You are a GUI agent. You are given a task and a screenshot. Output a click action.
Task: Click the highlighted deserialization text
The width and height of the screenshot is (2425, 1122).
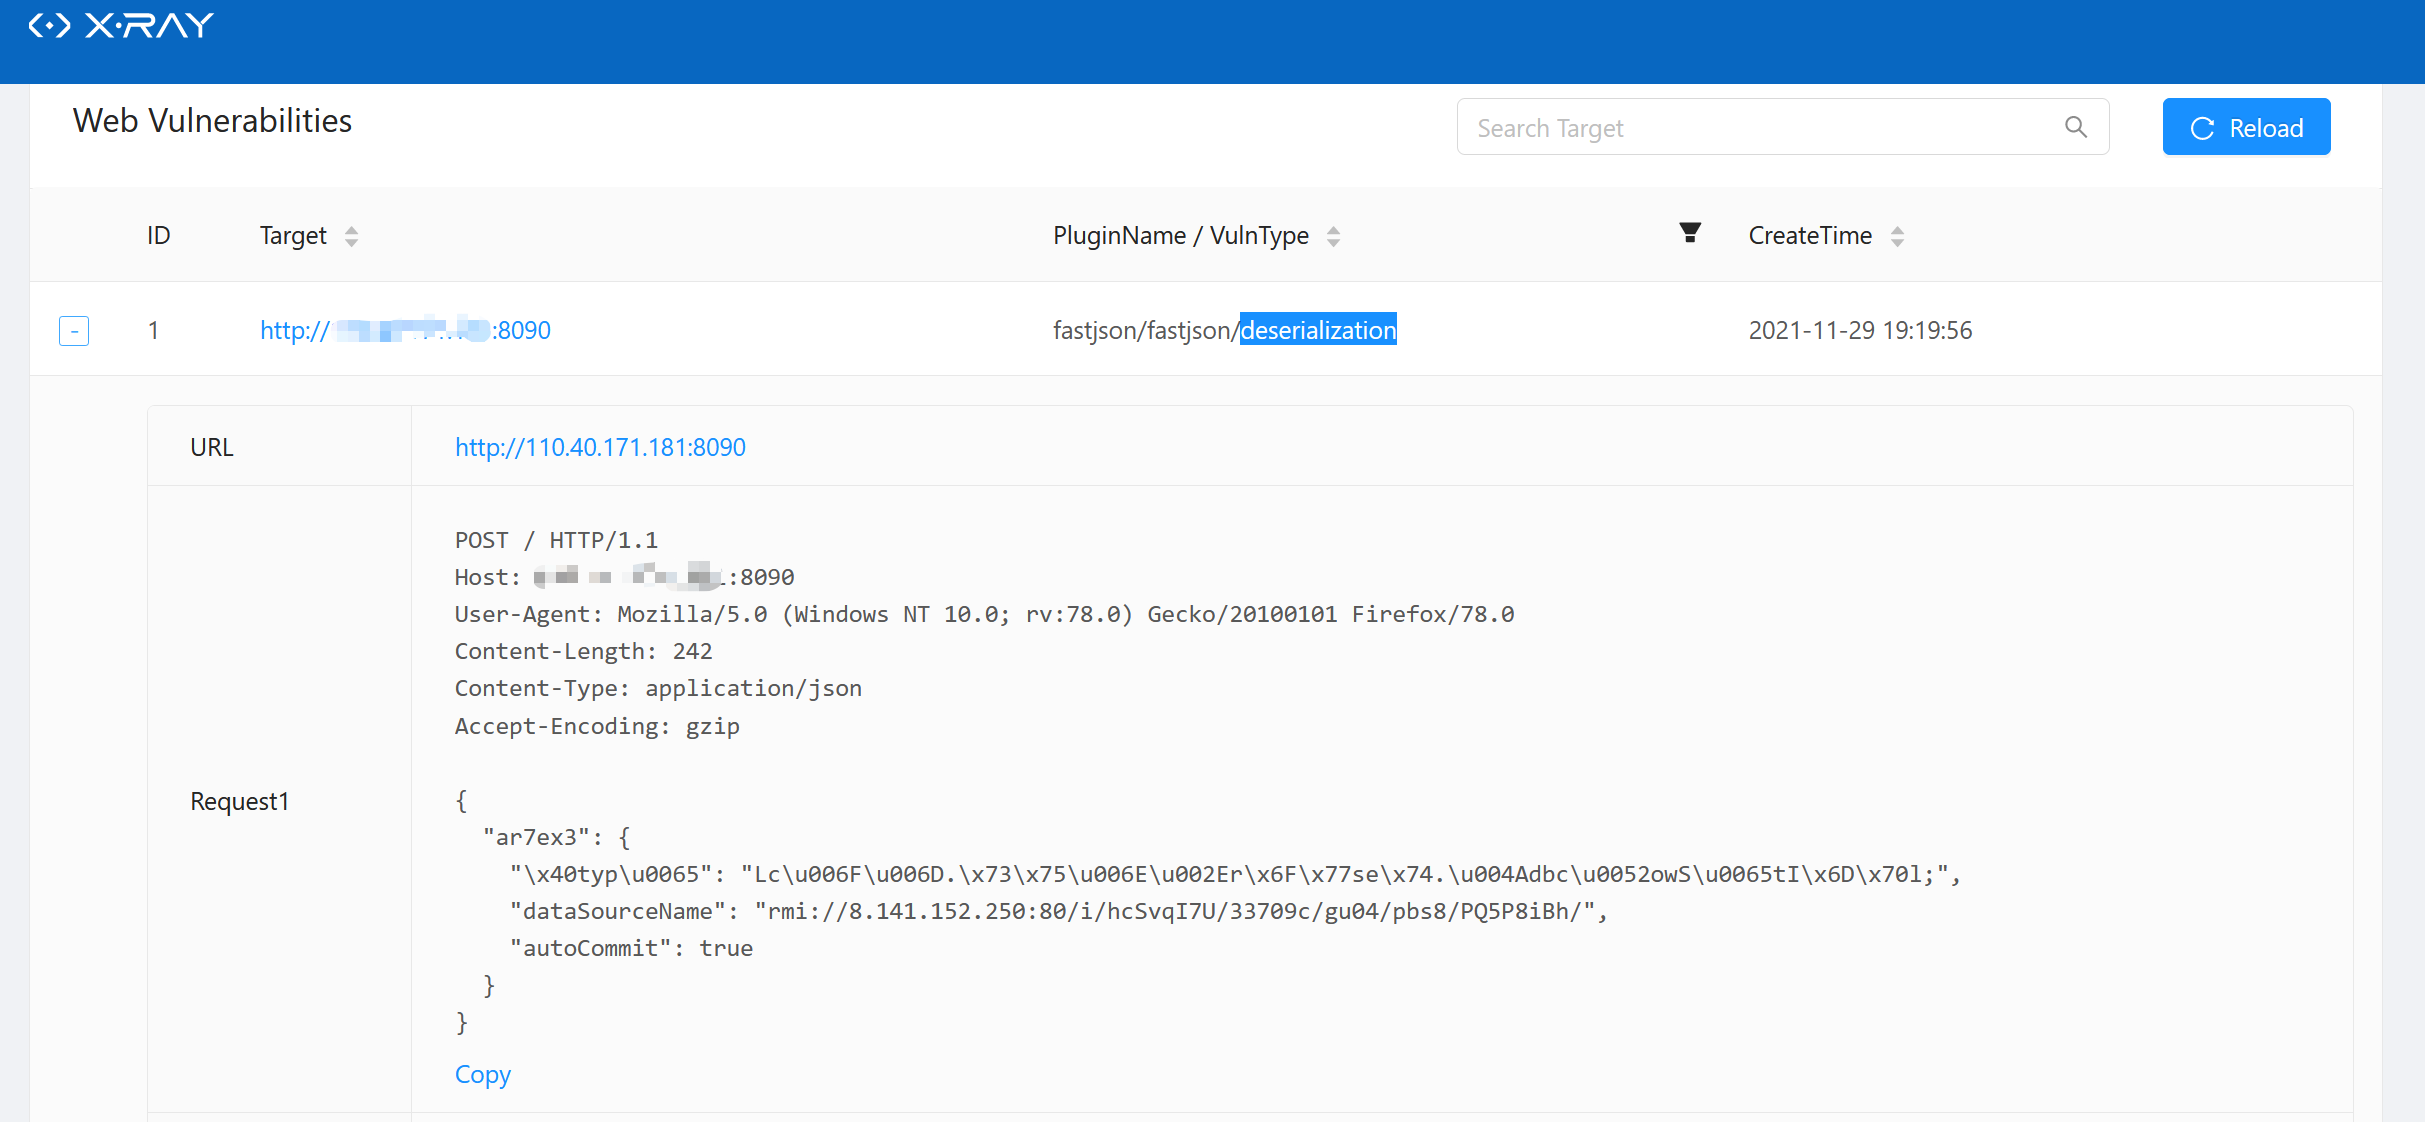pyautogui.click(x=1317, y=330)
